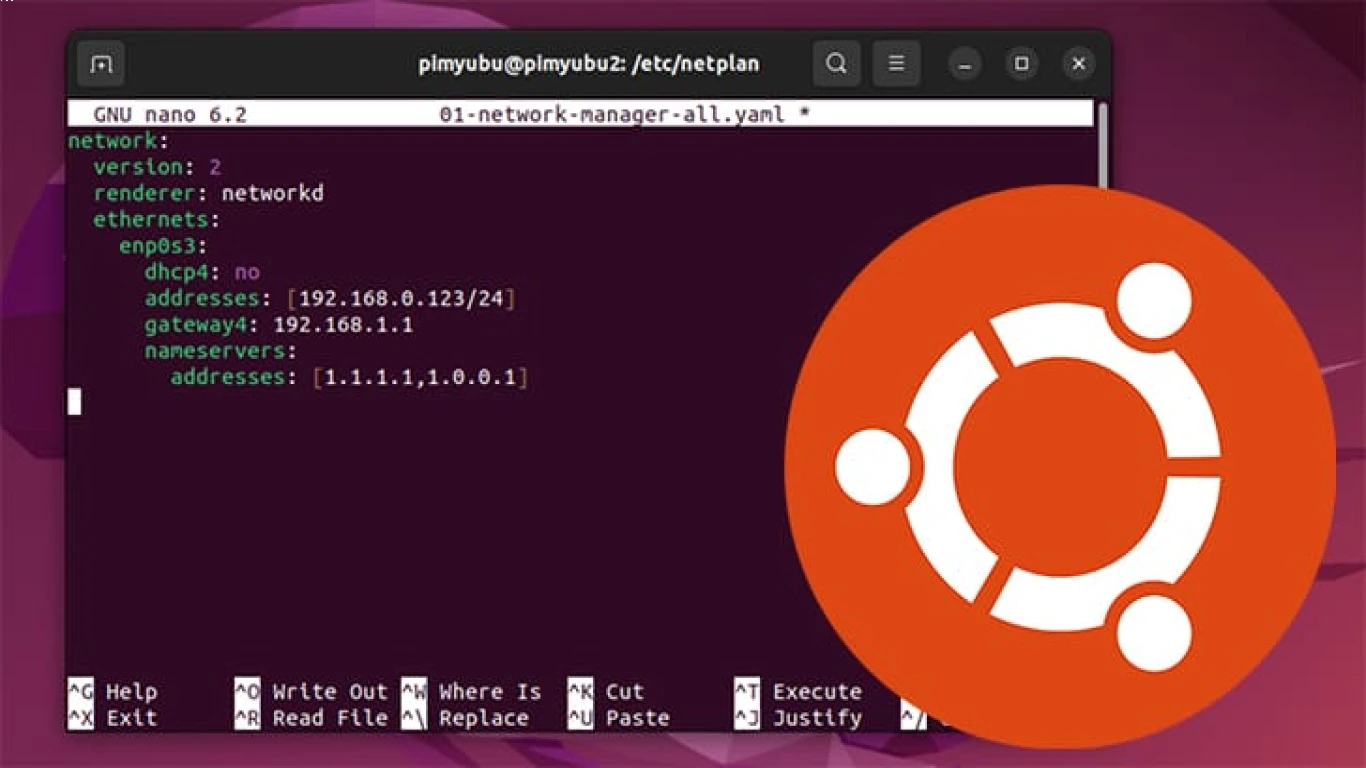Screen dimensions: 1366x768
Task: Click the 'version: 2' line
Action: [x=157, y=167]
